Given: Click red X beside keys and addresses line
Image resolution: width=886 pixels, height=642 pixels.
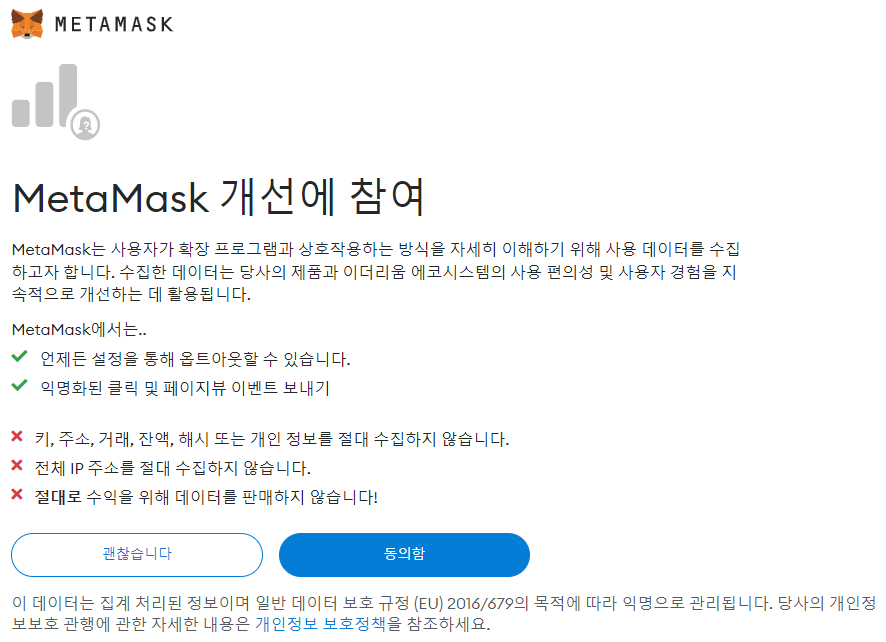Looking at the screenshot, I should 17,436.
